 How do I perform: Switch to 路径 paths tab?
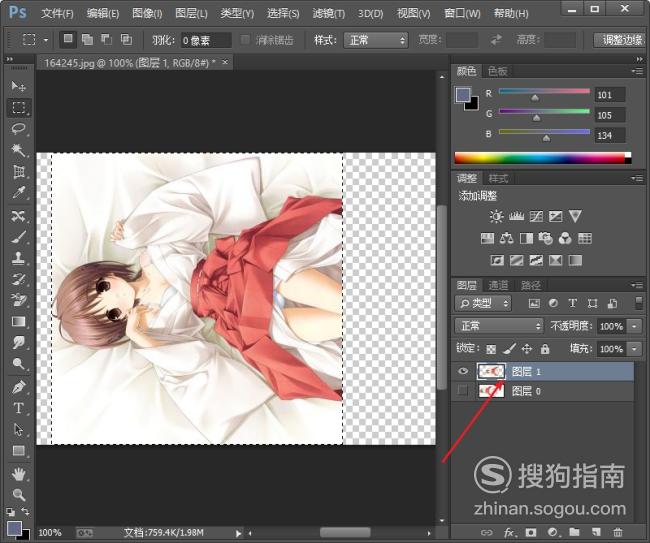[531, 285]
